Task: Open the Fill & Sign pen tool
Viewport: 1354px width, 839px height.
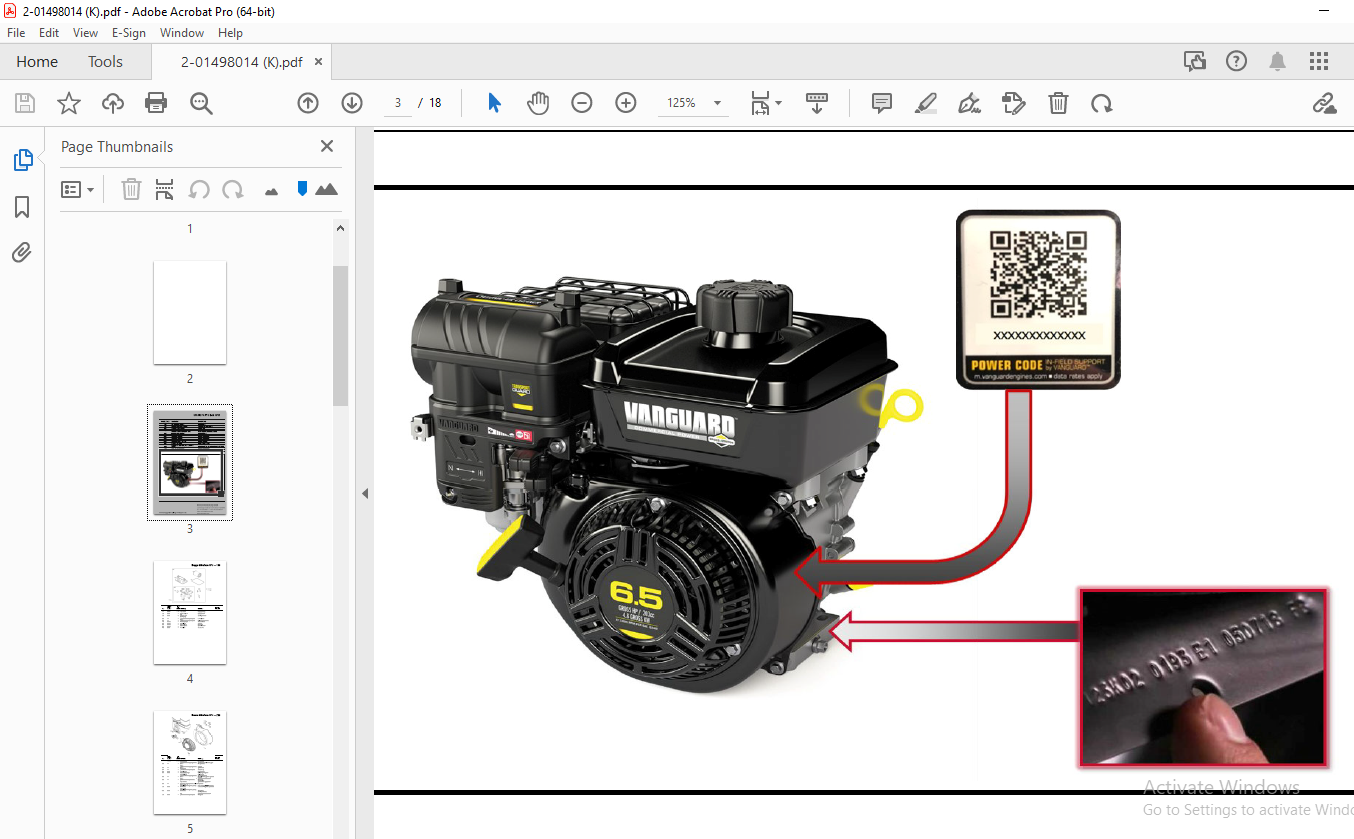Action: click(x=969, y=103)
